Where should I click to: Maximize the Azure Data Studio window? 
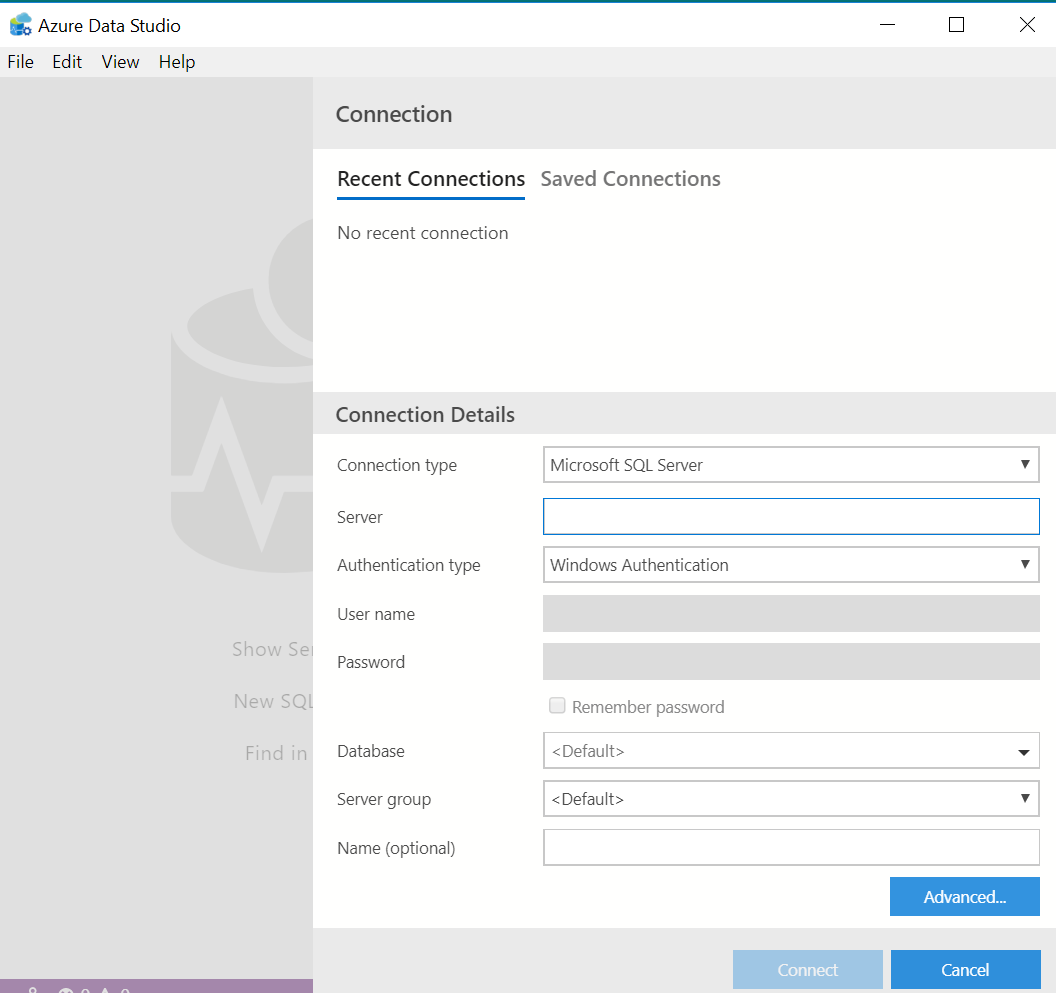956,25
